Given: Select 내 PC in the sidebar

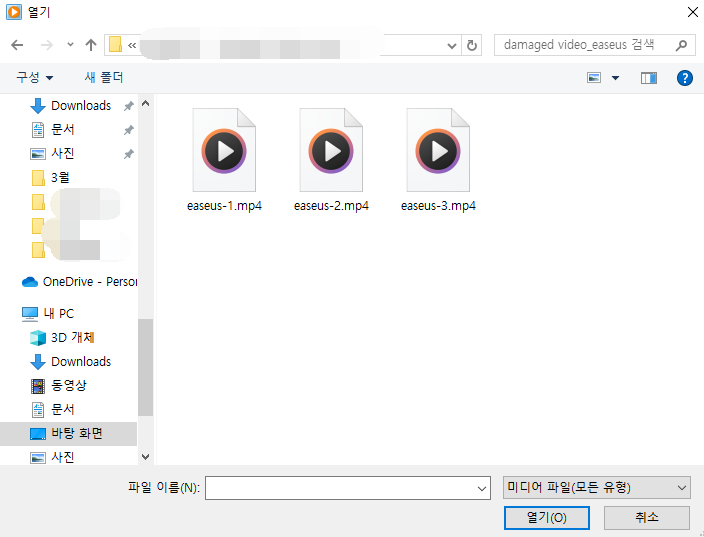Looking at the screenshot, I should pos(58,313).
